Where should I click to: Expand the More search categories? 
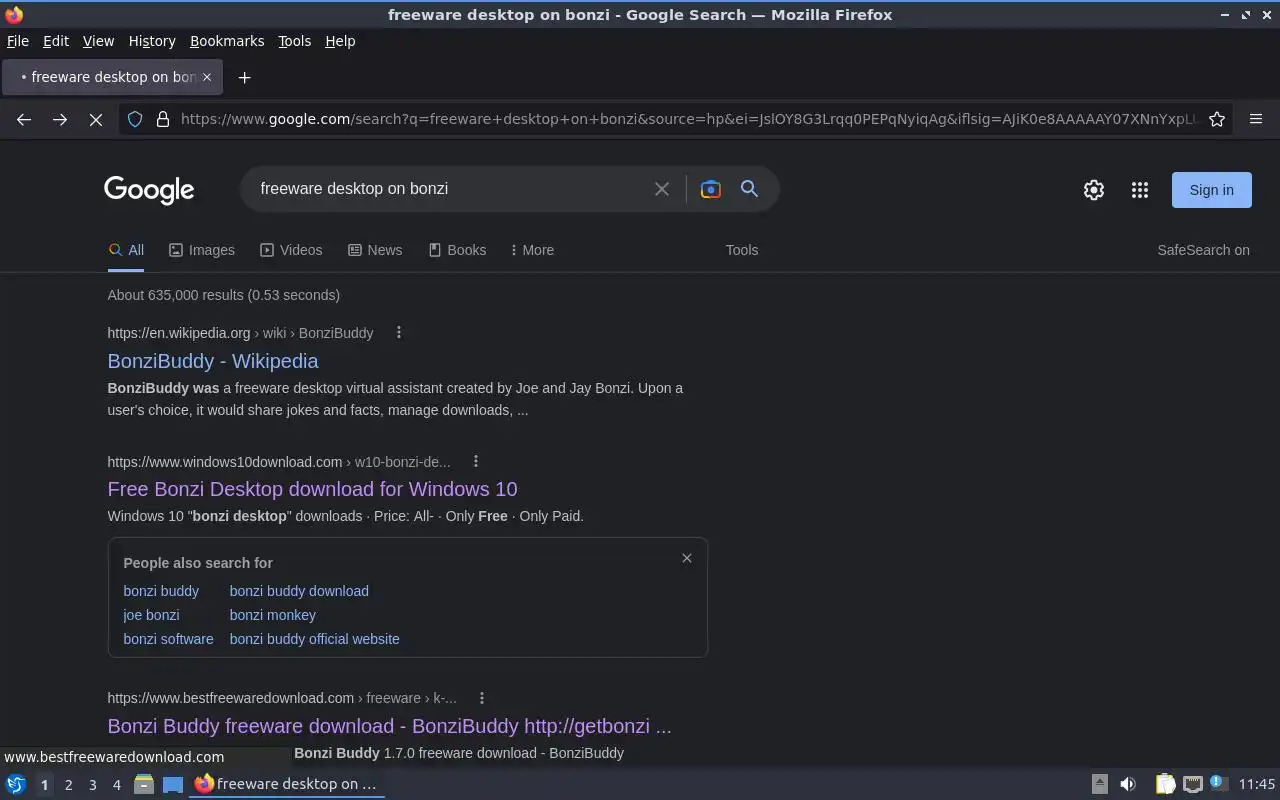click(532, 250)
